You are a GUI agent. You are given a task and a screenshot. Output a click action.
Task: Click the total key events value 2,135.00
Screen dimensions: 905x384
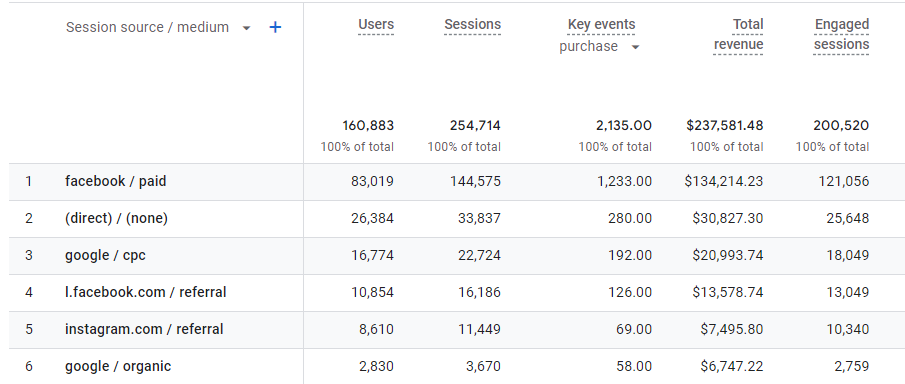pyautogui.click(x=624, y=125)
